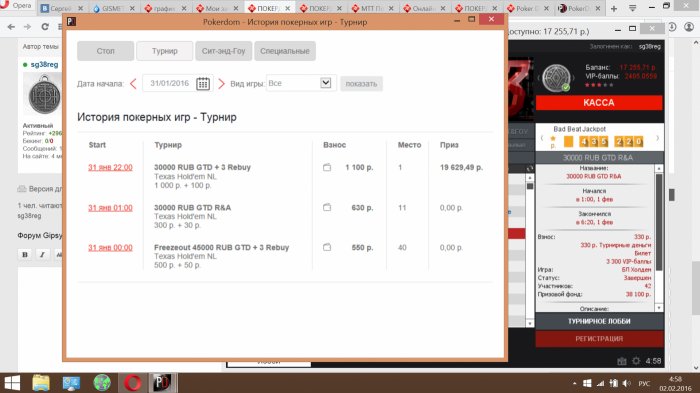This screenshot has height=393, width=700.
Task: Expand the Вид игры dropdown
Action: point(325,83)
